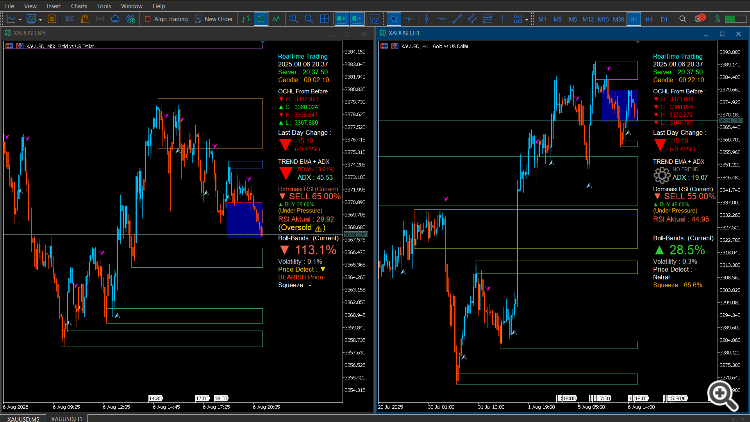
Task: Select the crosshair tool
Action: 409,19
